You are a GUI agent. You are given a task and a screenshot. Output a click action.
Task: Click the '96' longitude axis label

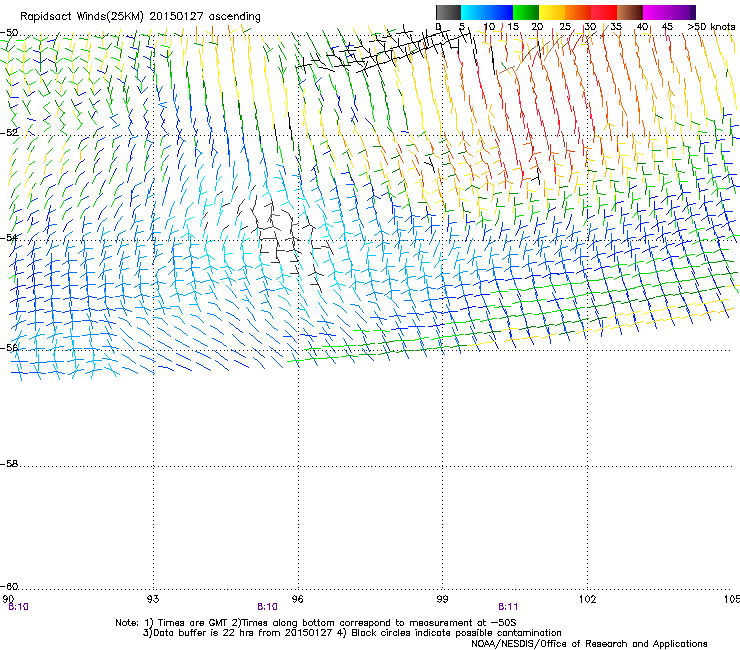297,599
